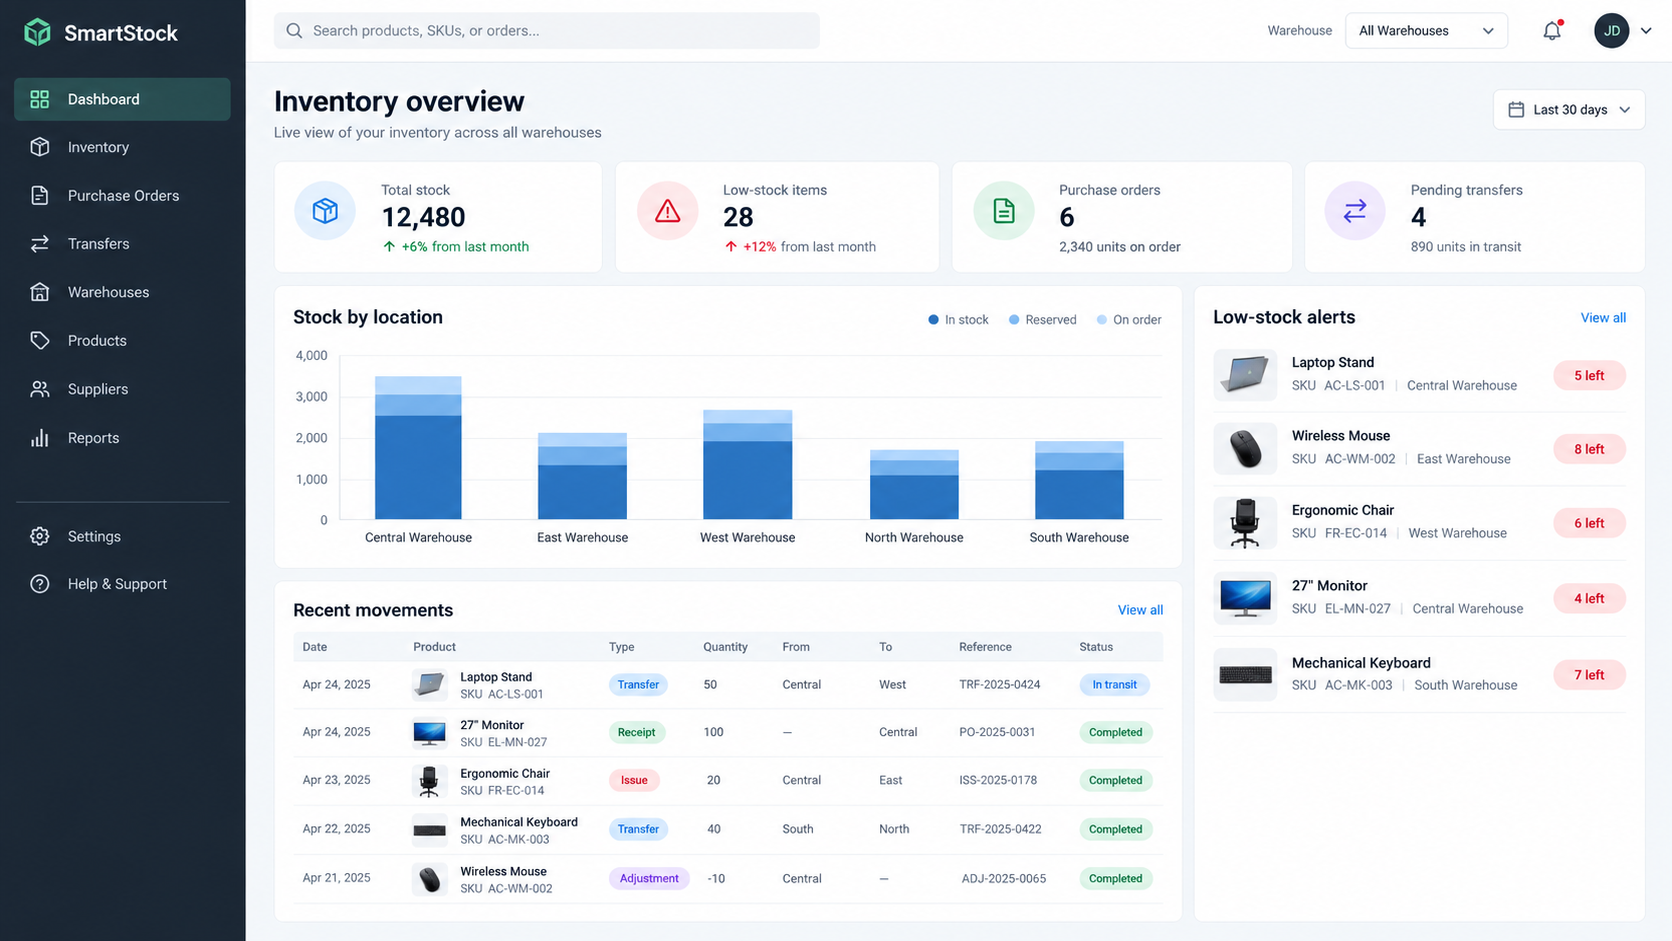The width and height of the screenshot is (1672, 941).
Task: Click the Products tag icon in sidebar
Action: pos(40,341)
